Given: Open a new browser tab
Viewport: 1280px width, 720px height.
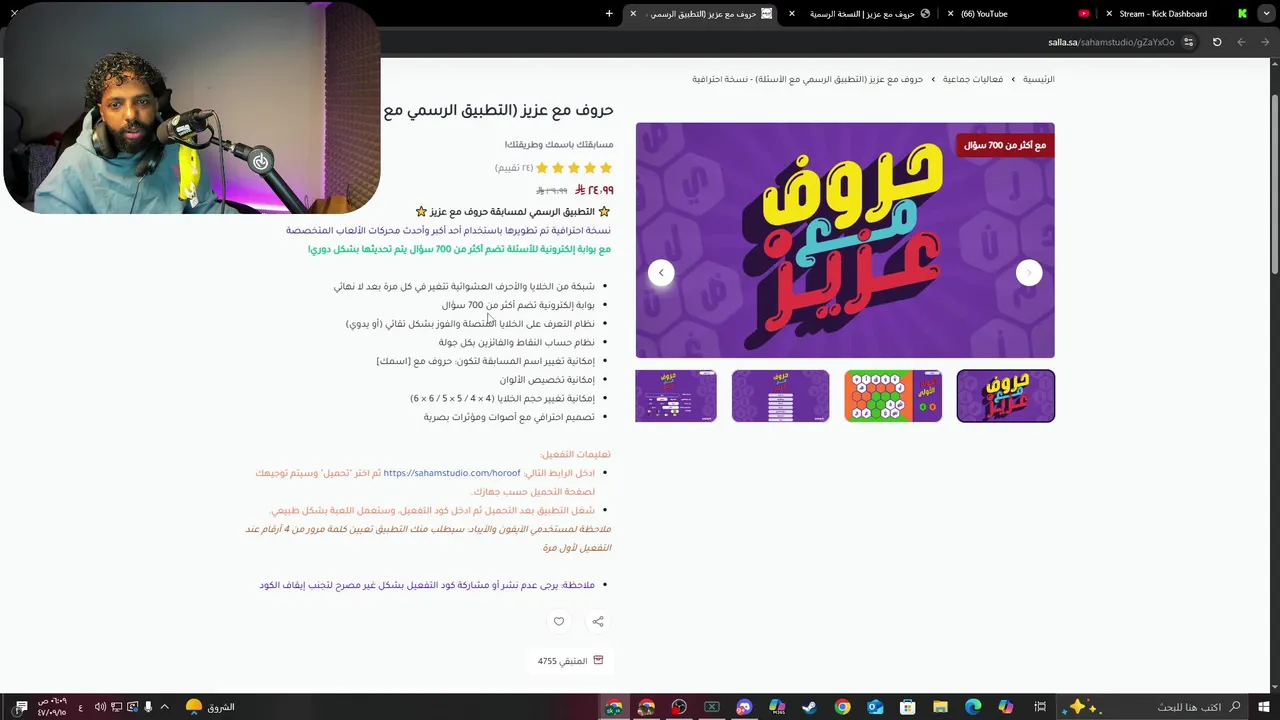Looking at the screenshot, I should [x=609, y=14].
